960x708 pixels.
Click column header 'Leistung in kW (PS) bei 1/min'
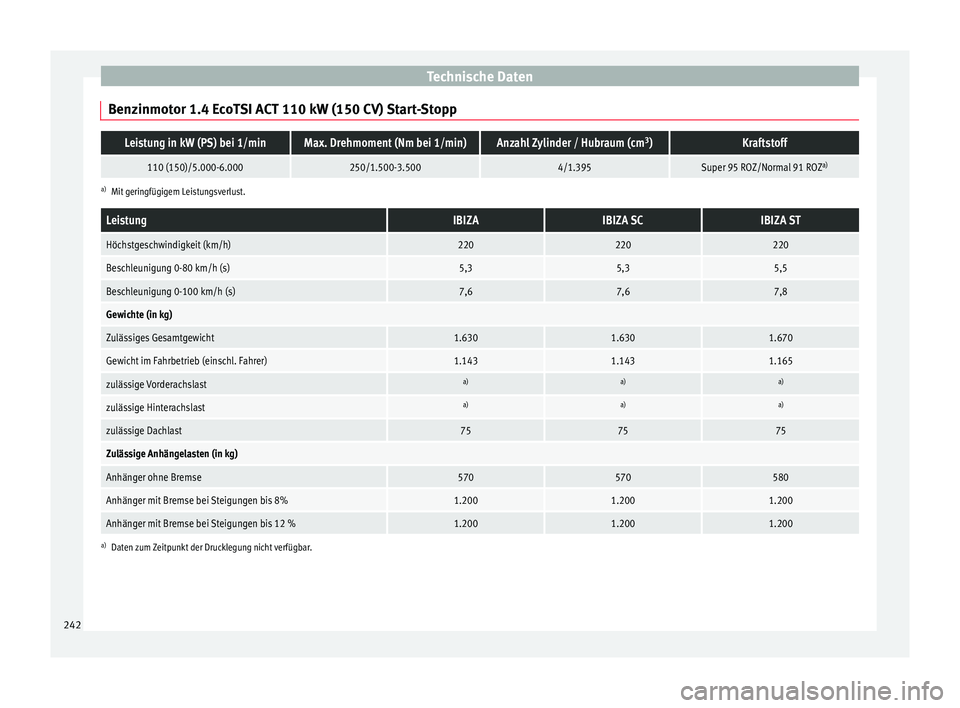point(195,143)
